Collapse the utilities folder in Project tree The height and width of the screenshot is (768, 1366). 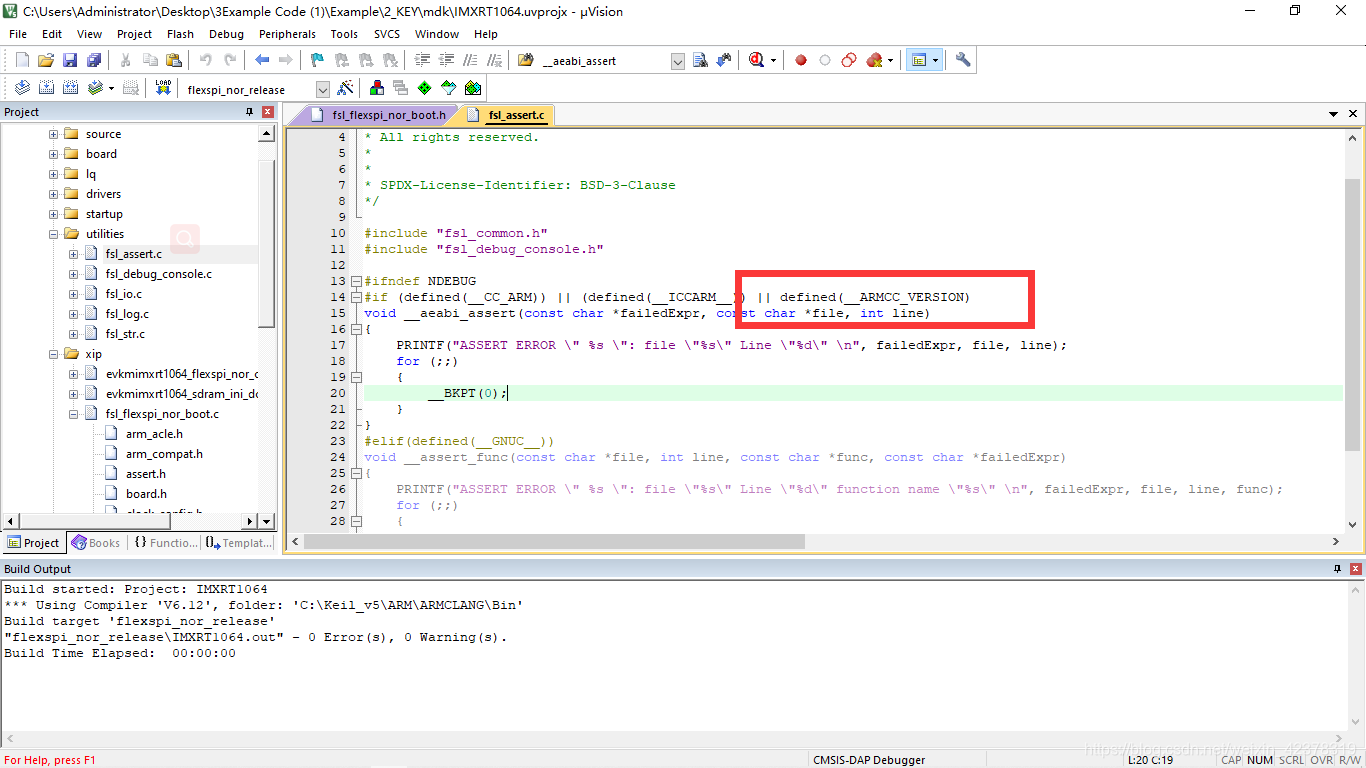coord(54,233)
